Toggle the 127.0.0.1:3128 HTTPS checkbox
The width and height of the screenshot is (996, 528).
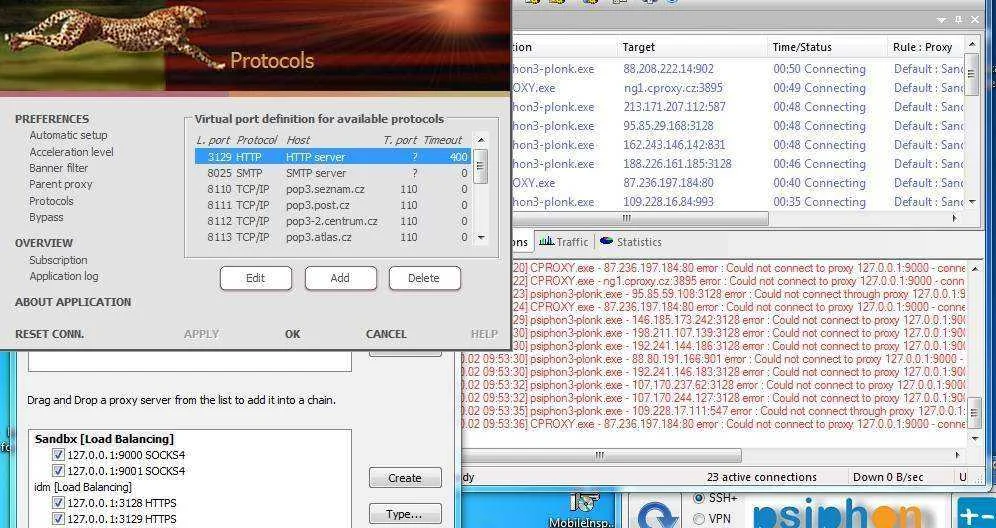click(x=58, y=503)
